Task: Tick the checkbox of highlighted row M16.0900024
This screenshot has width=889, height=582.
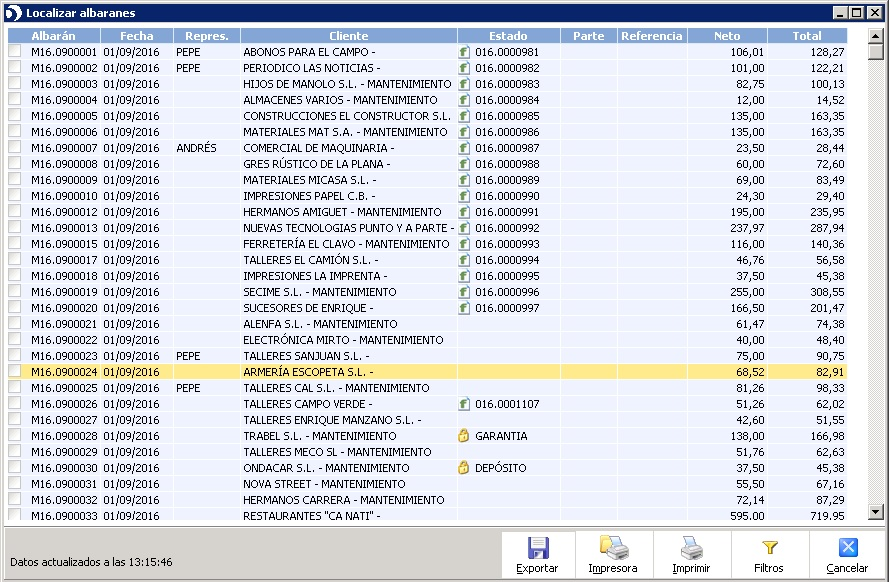Action: pyautogui.click(x=15, y=371)
